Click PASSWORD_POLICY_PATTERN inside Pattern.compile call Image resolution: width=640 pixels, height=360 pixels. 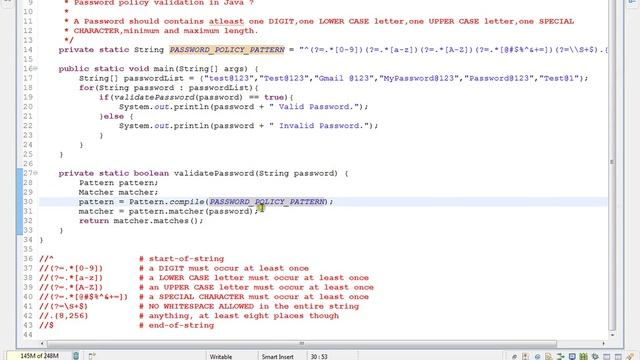[x=267, y=202]
